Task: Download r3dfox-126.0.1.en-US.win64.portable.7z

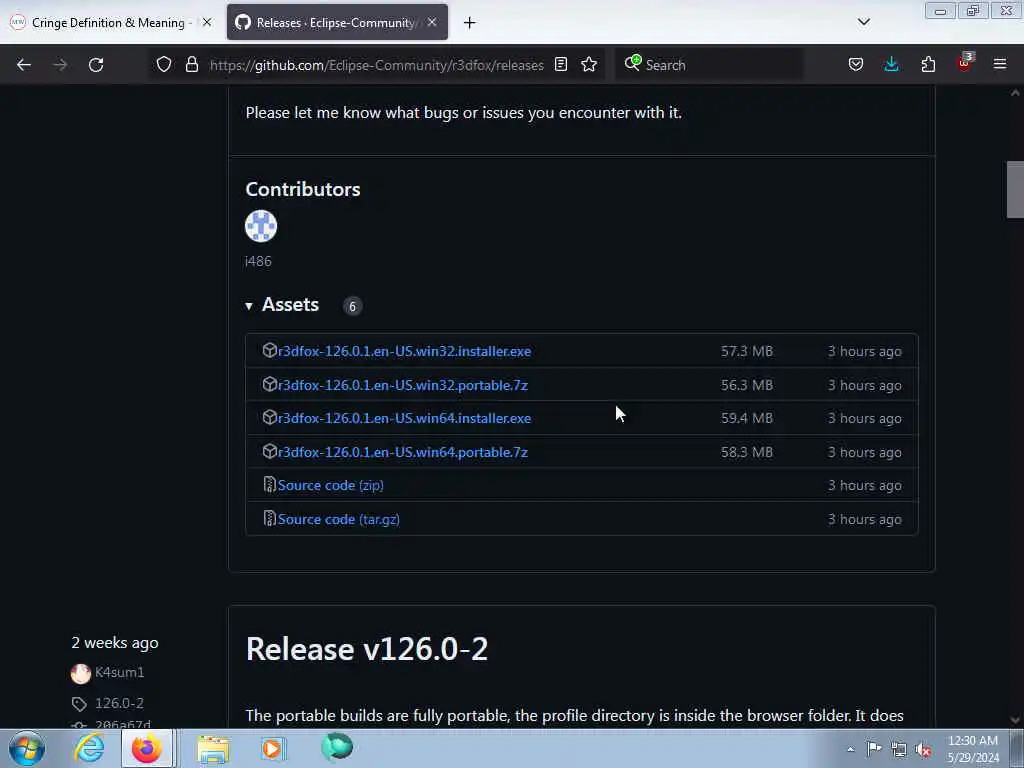Action: [403, 453]
